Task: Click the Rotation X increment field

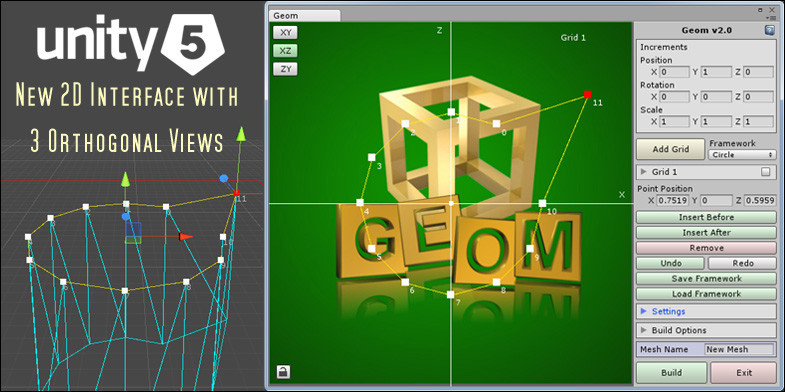Action: tap(674, 97)
